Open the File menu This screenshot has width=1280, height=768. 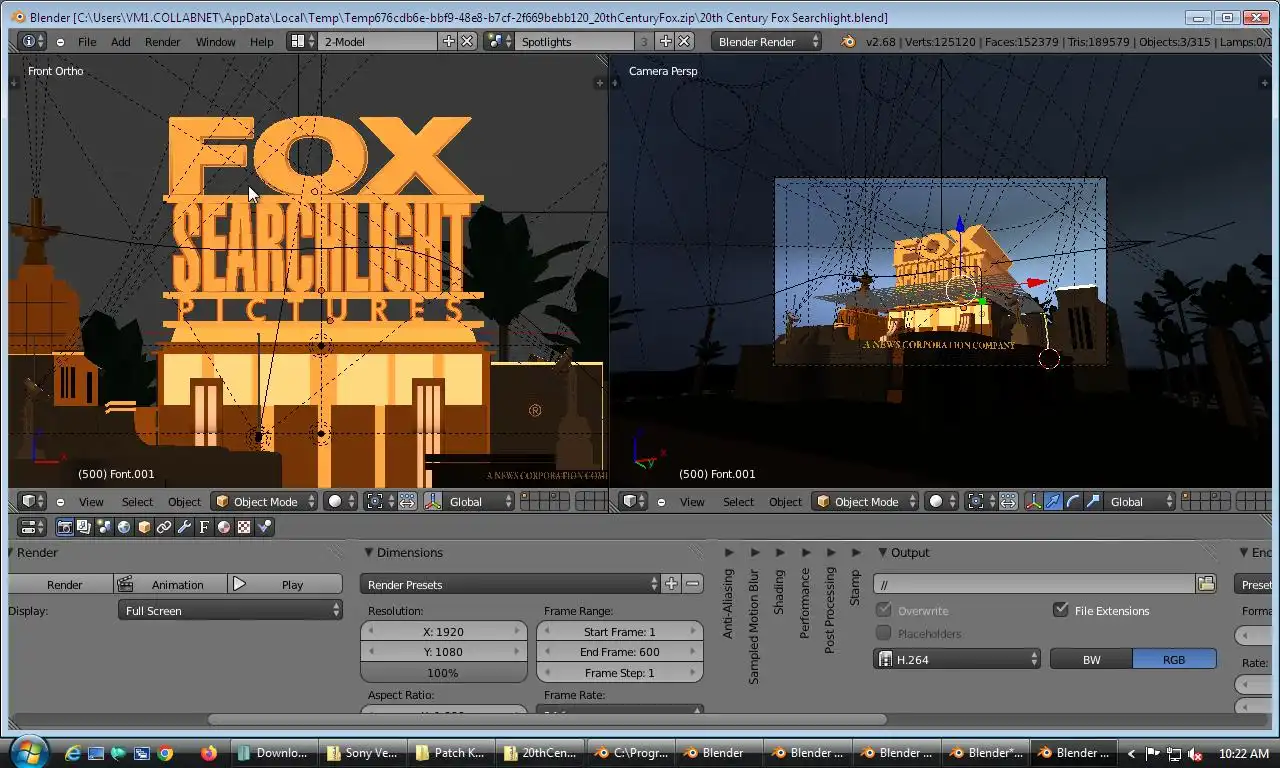click(87, 41)
